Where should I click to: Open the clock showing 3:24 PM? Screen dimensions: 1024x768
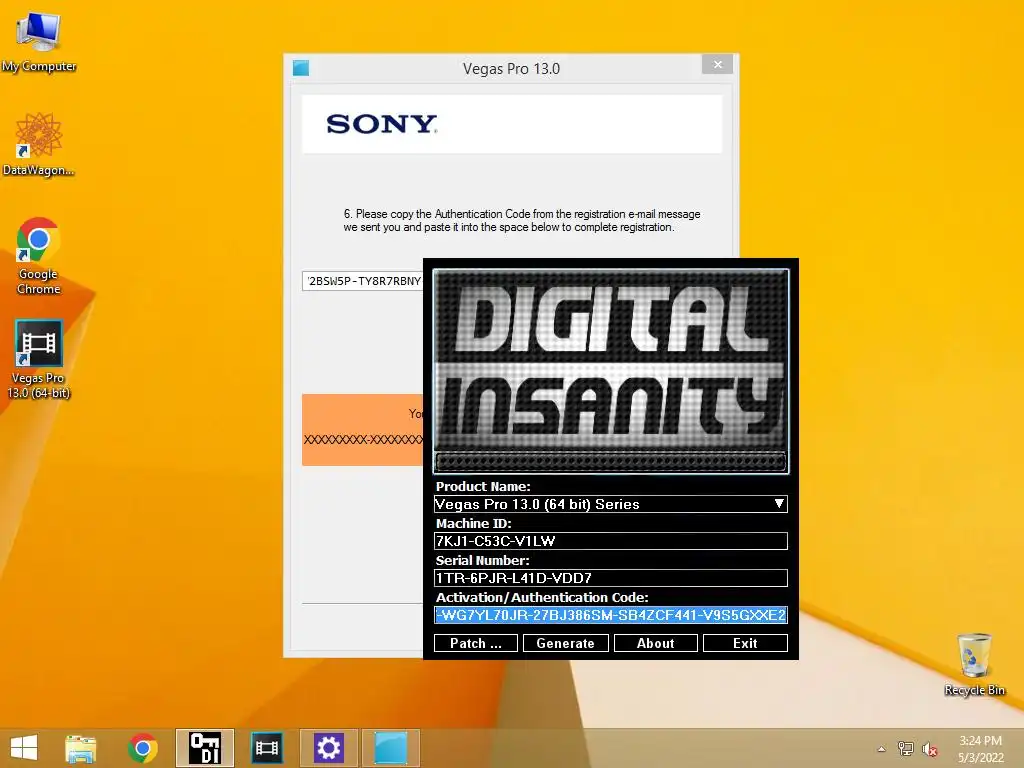[980, 749]
